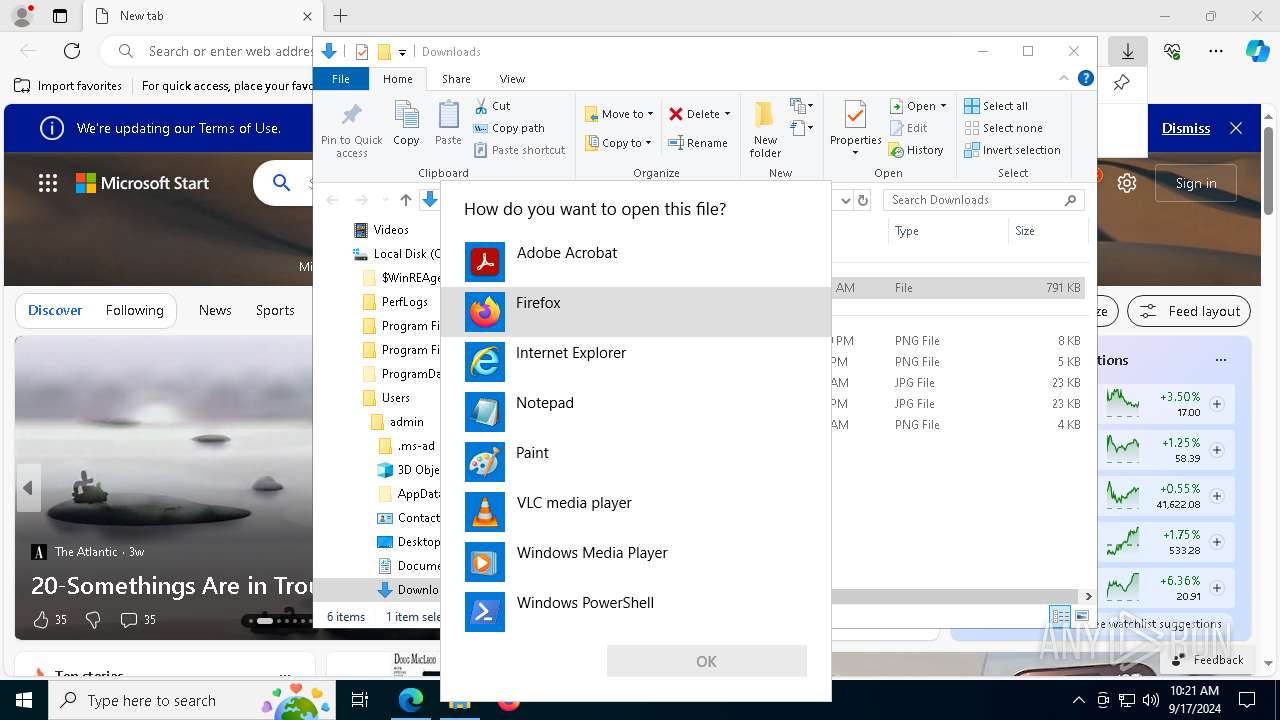The image size is (1280, 720).
Task: Pick Windows PowerShell to open the file
Action: point(636,612)
